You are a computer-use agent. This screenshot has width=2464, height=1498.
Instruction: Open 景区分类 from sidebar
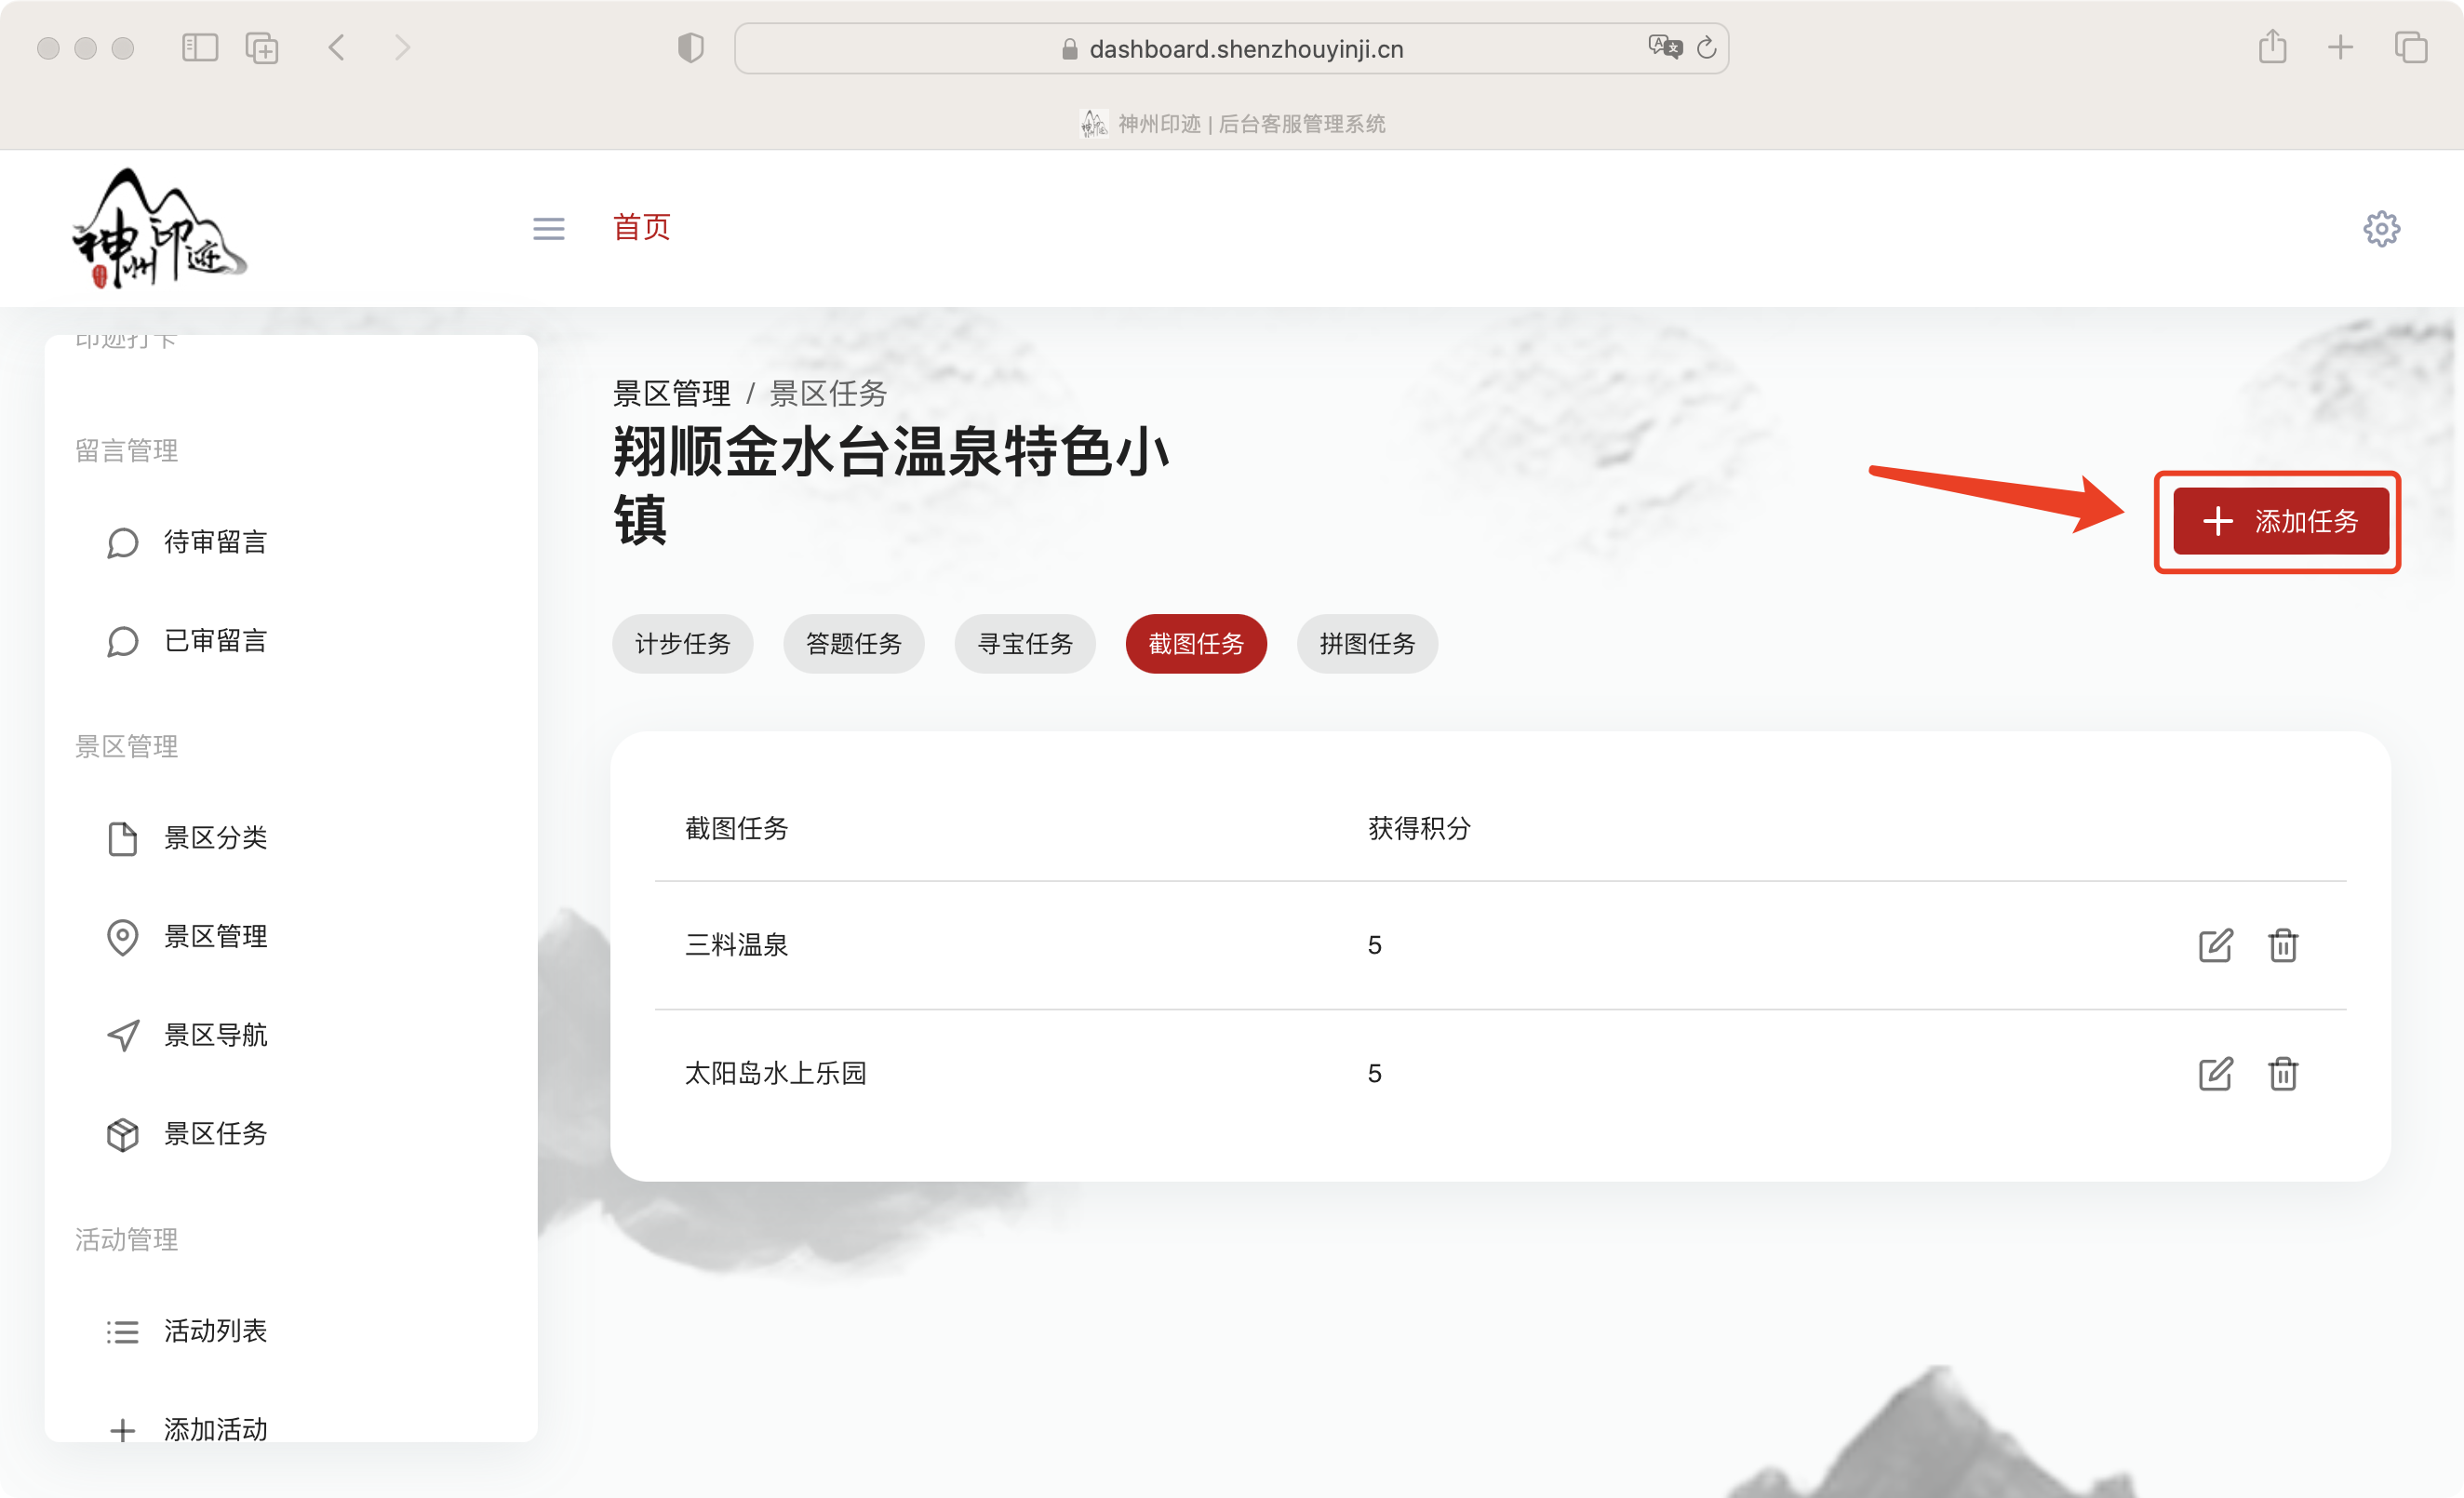(x=216, y=838)
